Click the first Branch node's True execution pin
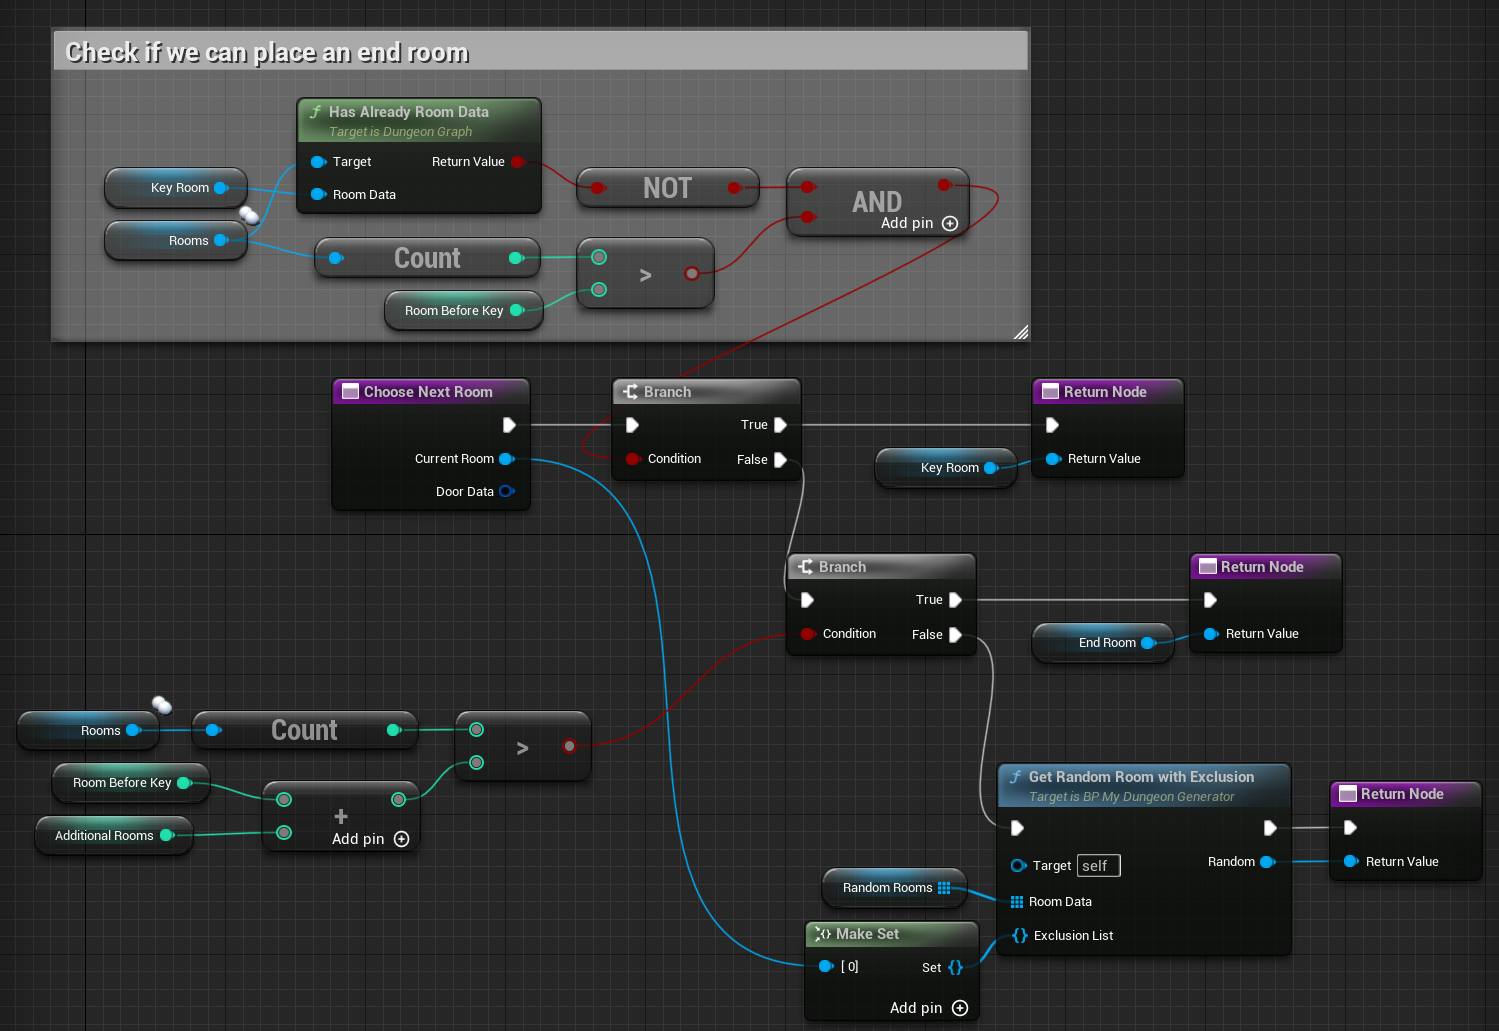This screenshot has width=1499, height=1031. click(x=780, y=425)
